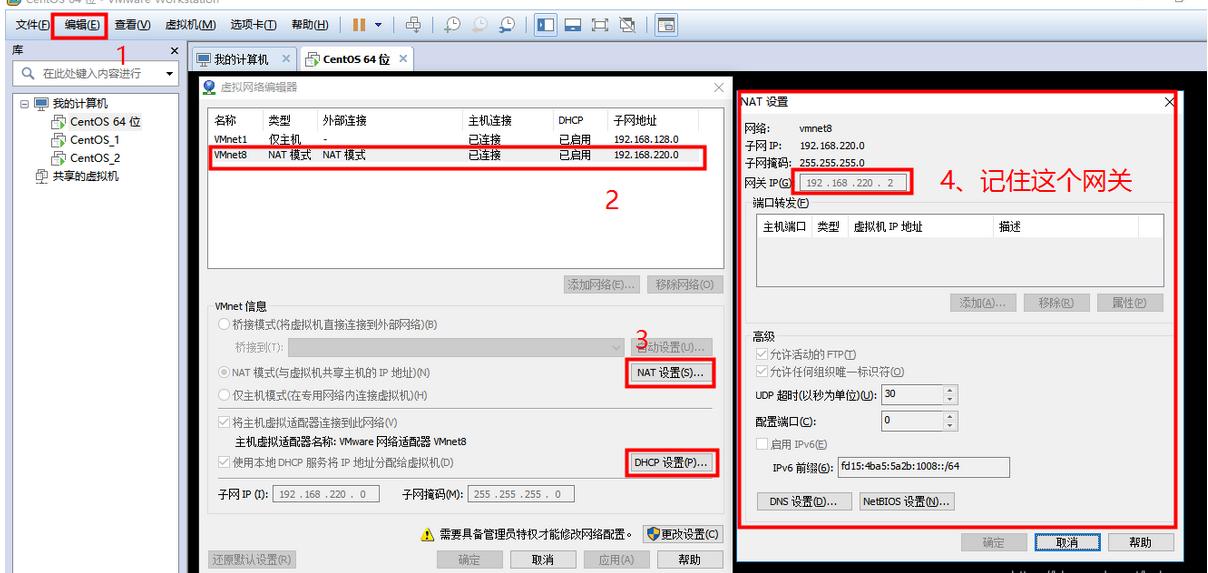Screen dimensions: 1208x573
Task: Select CentOS_1 in the library tree
Action: (94, 140)
